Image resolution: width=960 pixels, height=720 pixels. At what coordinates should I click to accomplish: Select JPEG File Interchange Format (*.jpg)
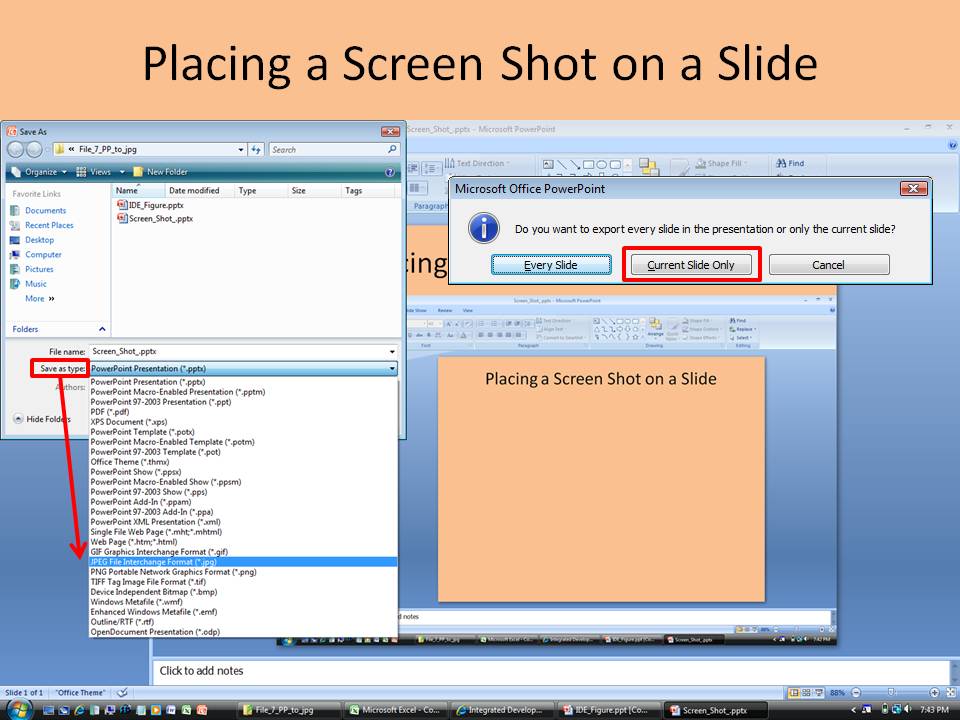[x=243, y=561]
